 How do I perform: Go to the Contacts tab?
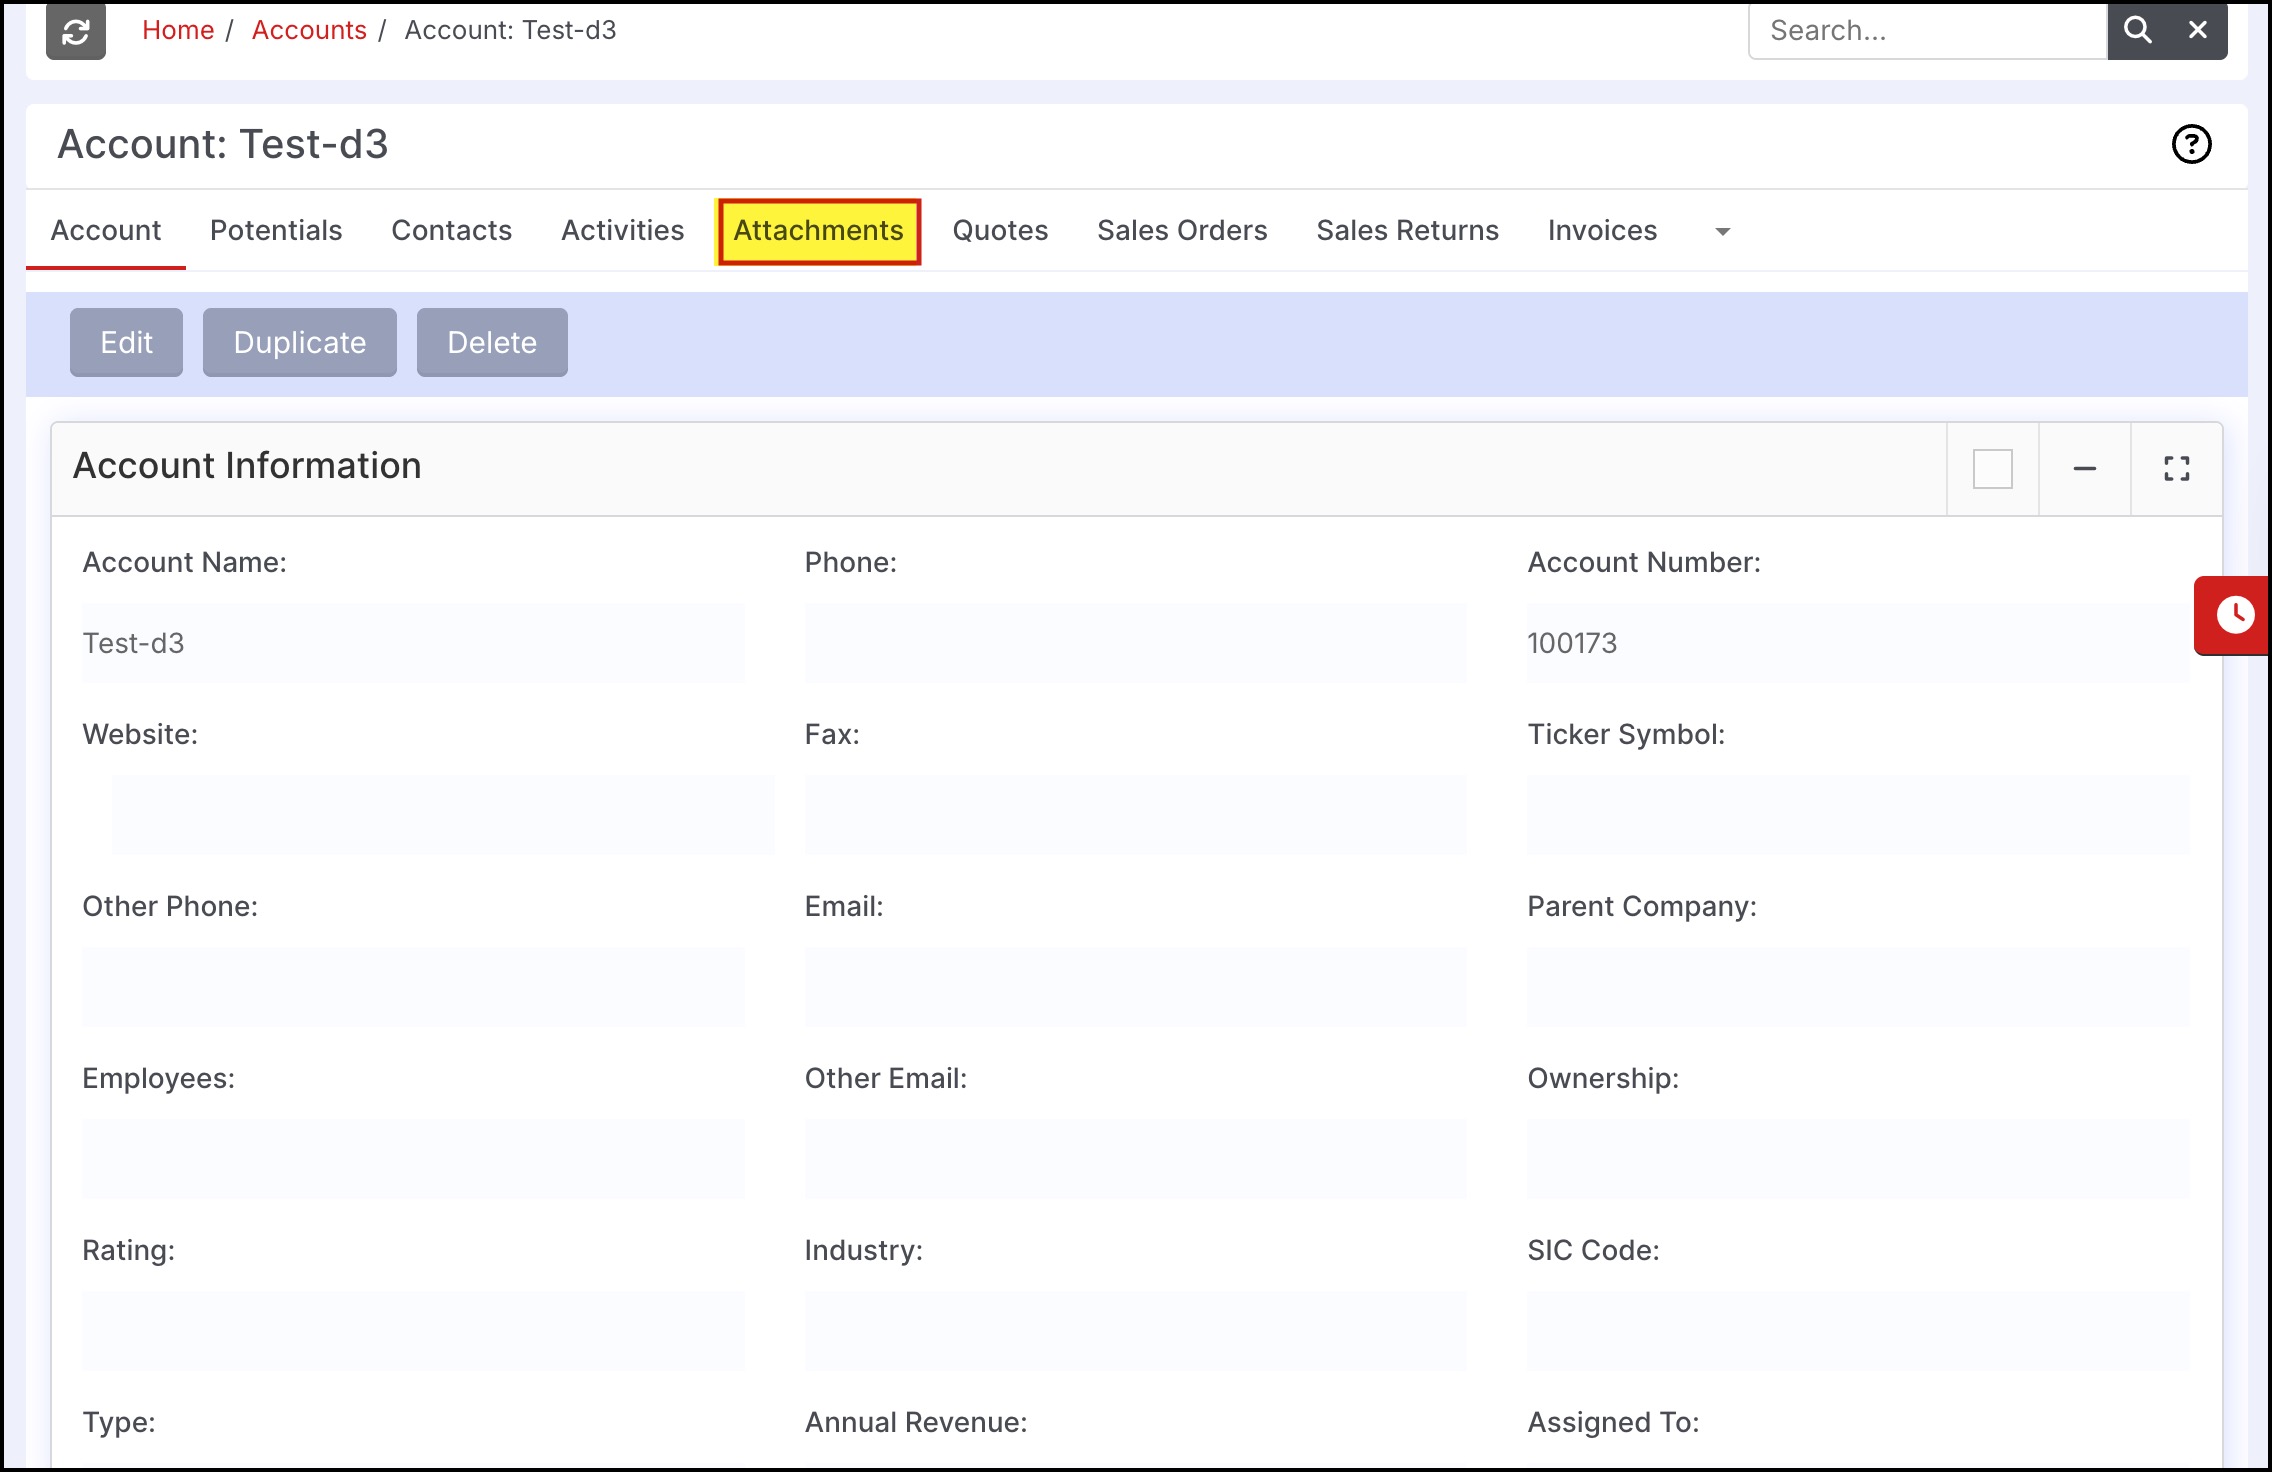point(451,231)
